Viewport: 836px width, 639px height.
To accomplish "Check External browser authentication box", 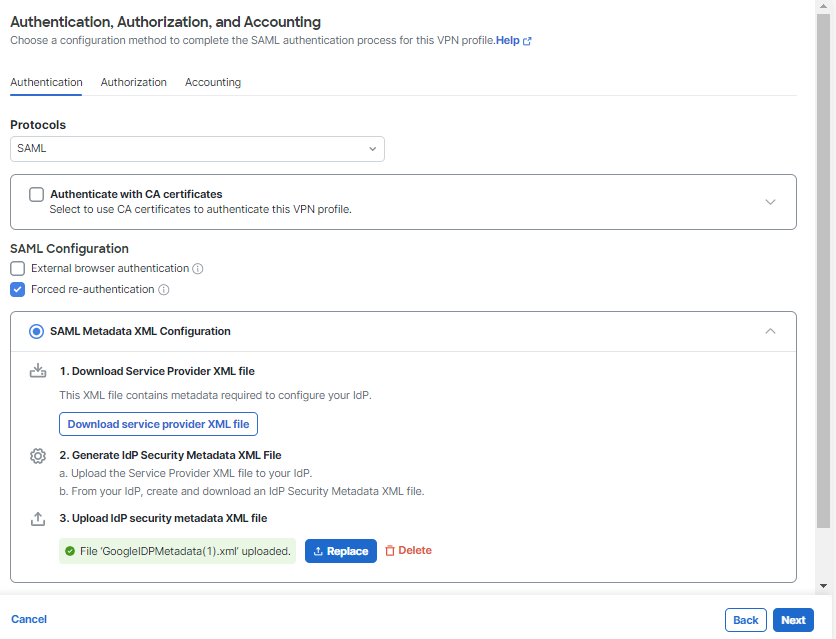I will (x=18, y=269).
